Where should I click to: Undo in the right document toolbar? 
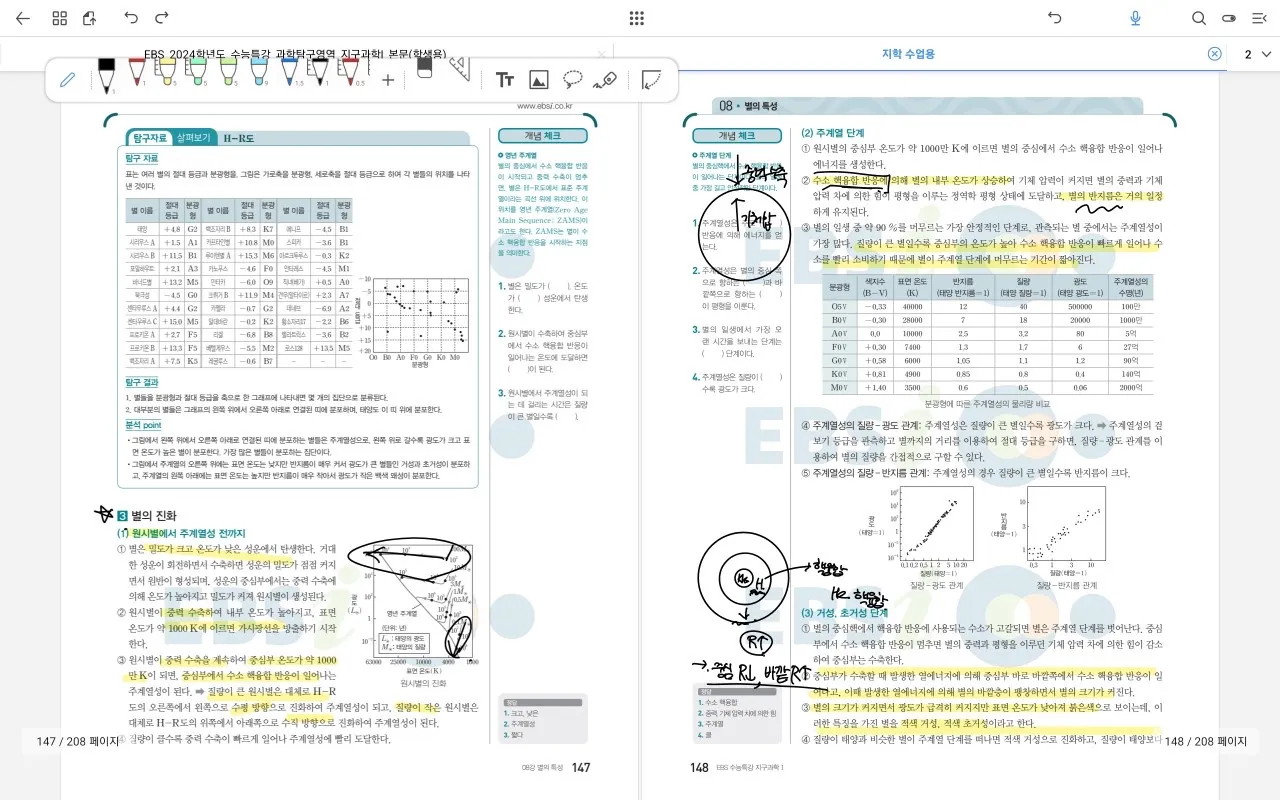pyautogui.click(x=1054, y=18)
